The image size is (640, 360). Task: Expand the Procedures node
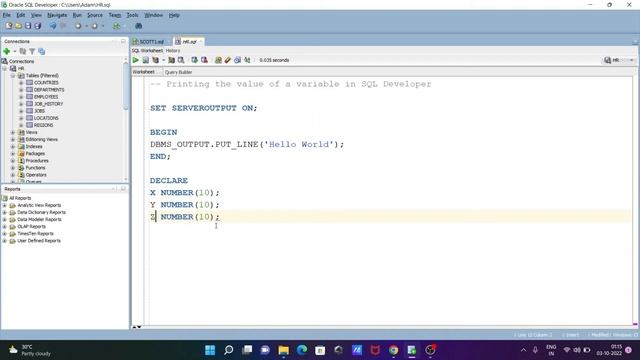[x=13, y=161]
